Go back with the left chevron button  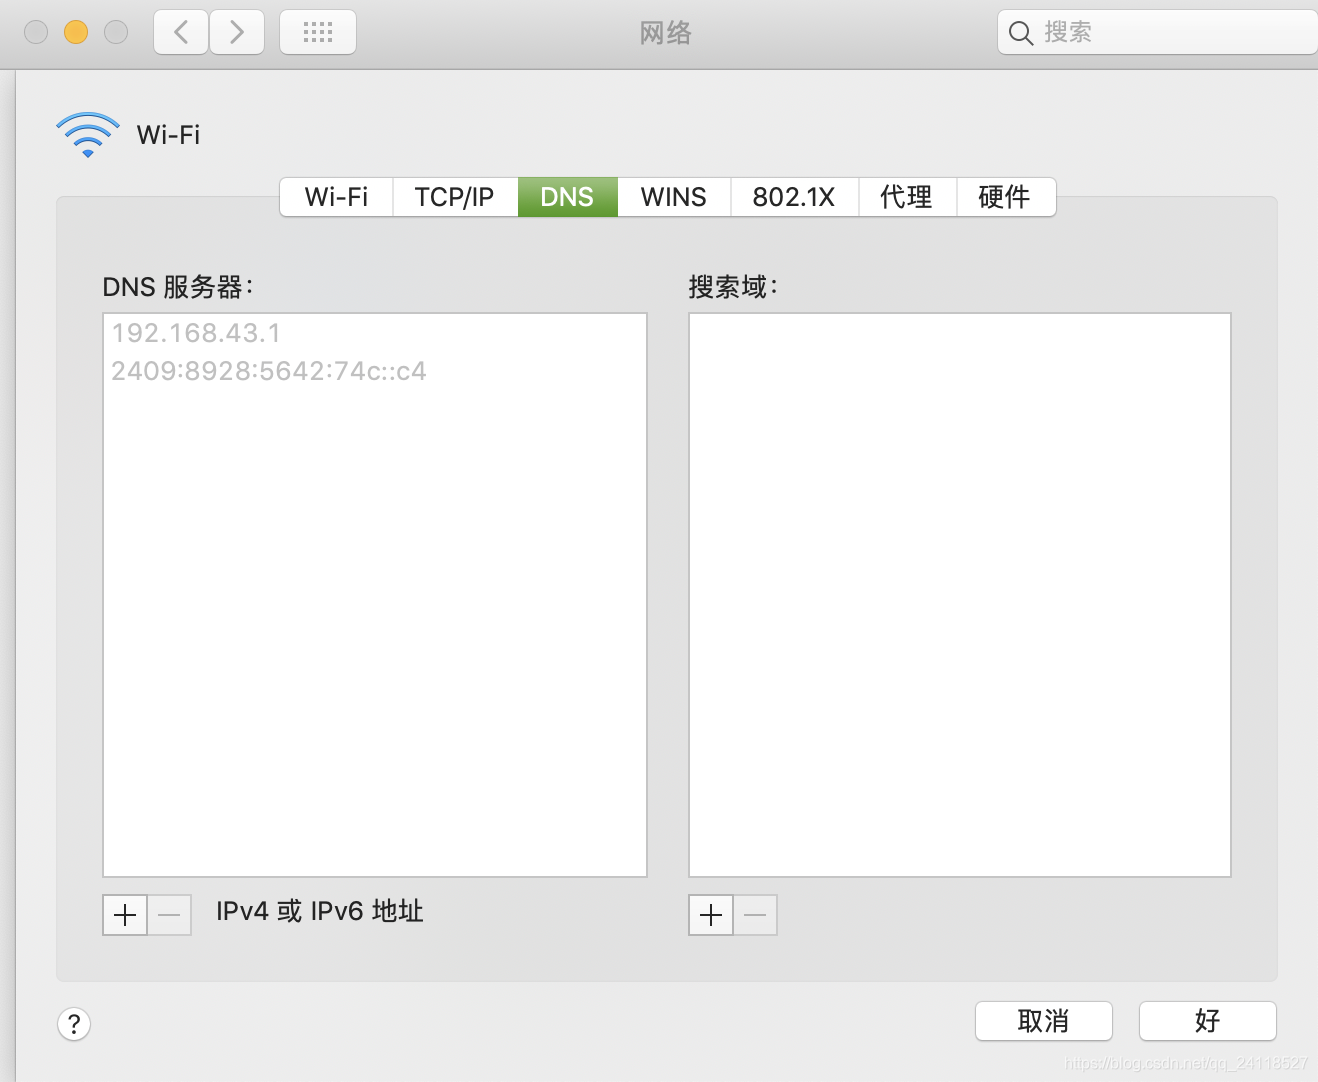tap(181, 32)
